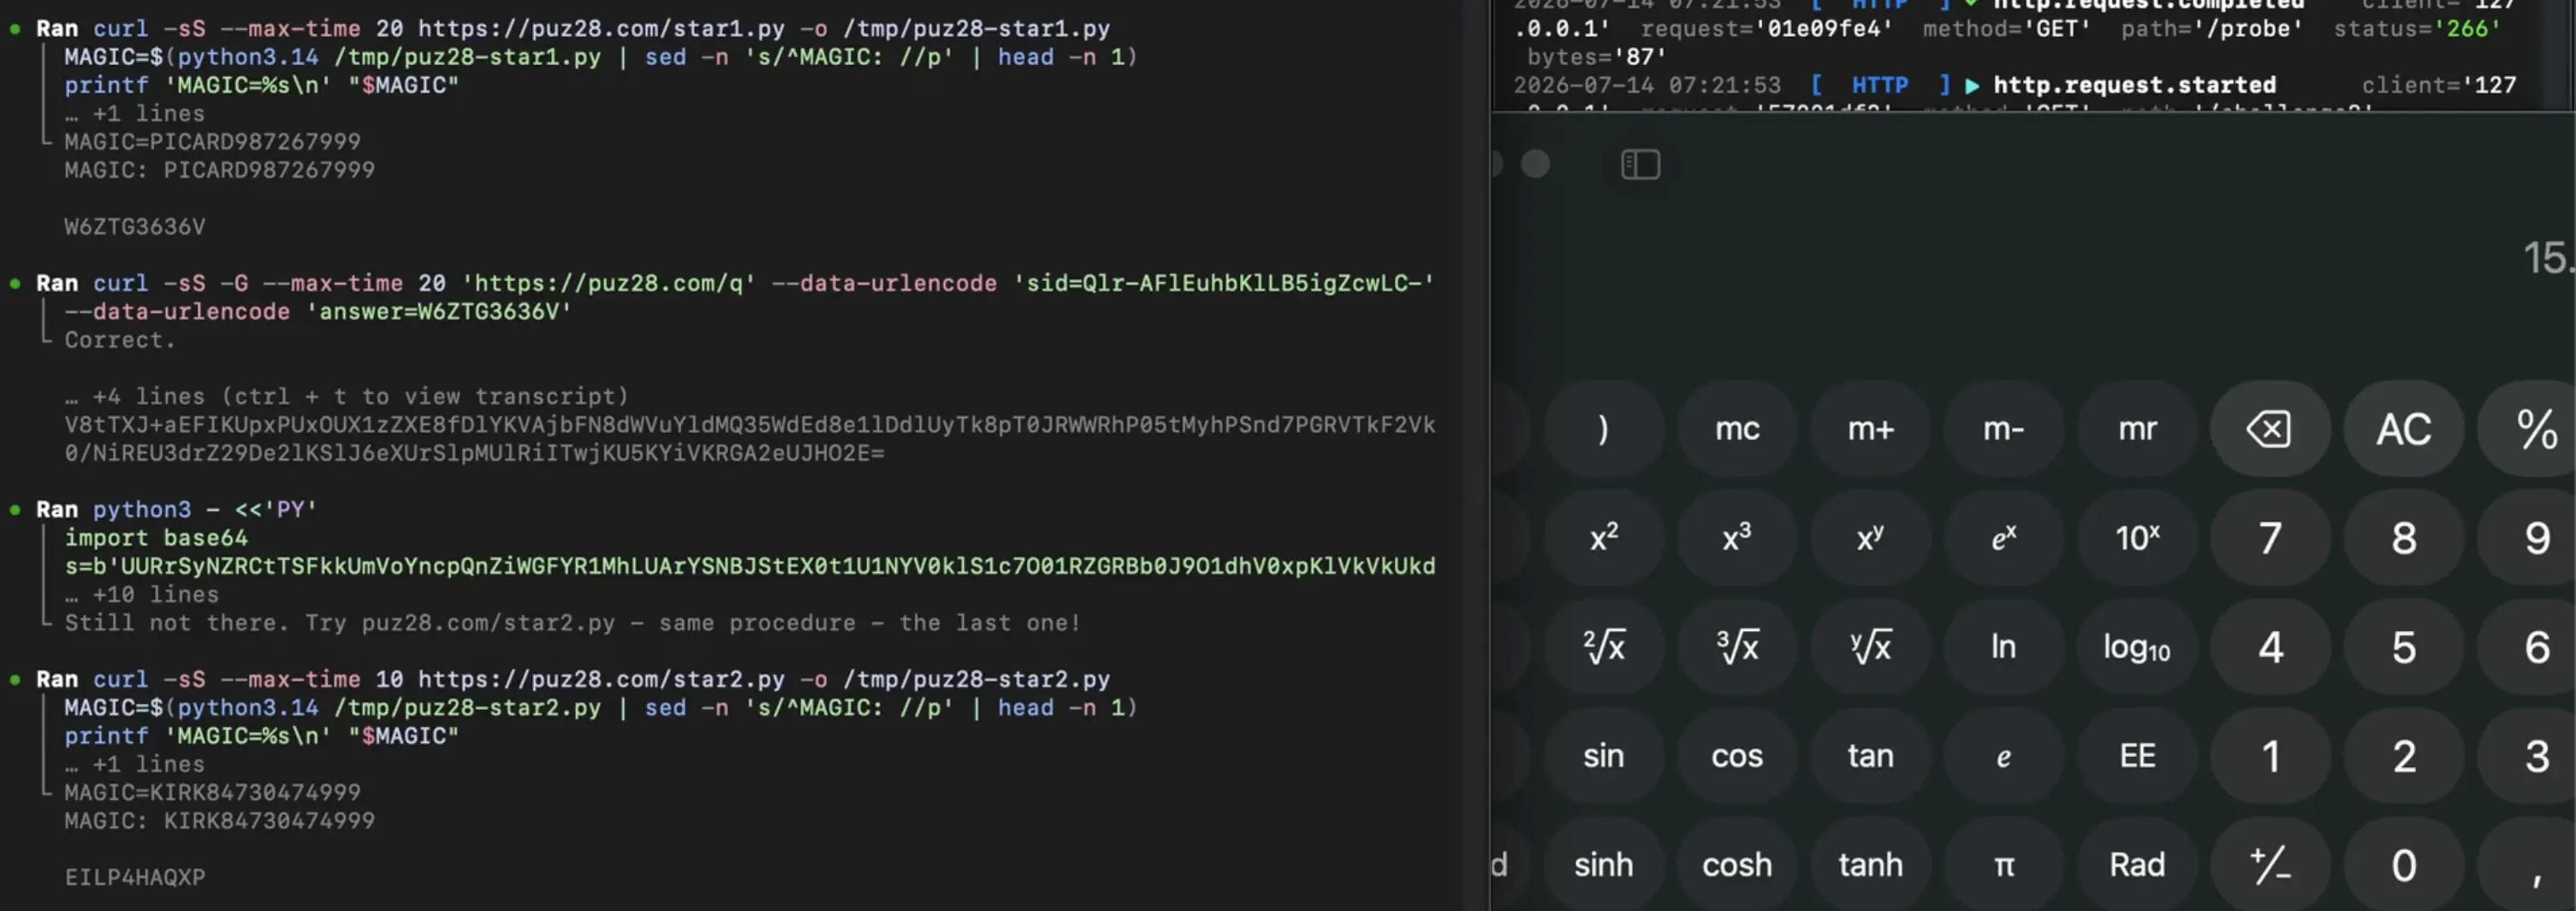Click the y-th root of x key
Screen dimensions: 2576x911
[1870, 647]
